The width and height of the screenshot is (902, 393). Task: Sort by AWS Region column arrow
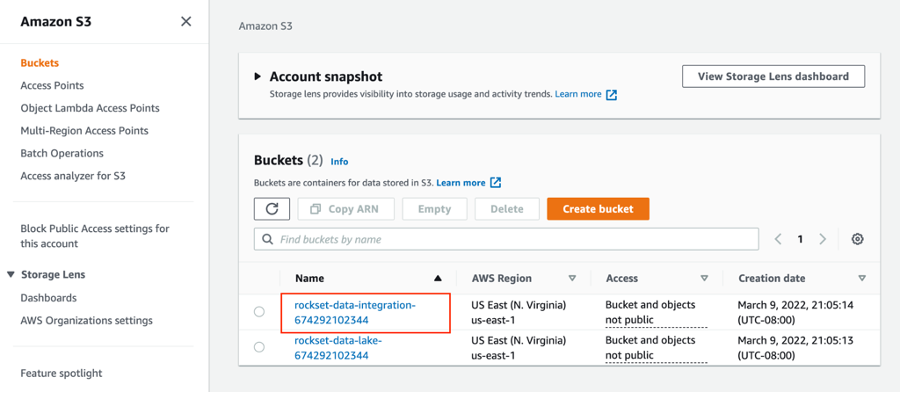pyautogui.click(x=572, y=278)
